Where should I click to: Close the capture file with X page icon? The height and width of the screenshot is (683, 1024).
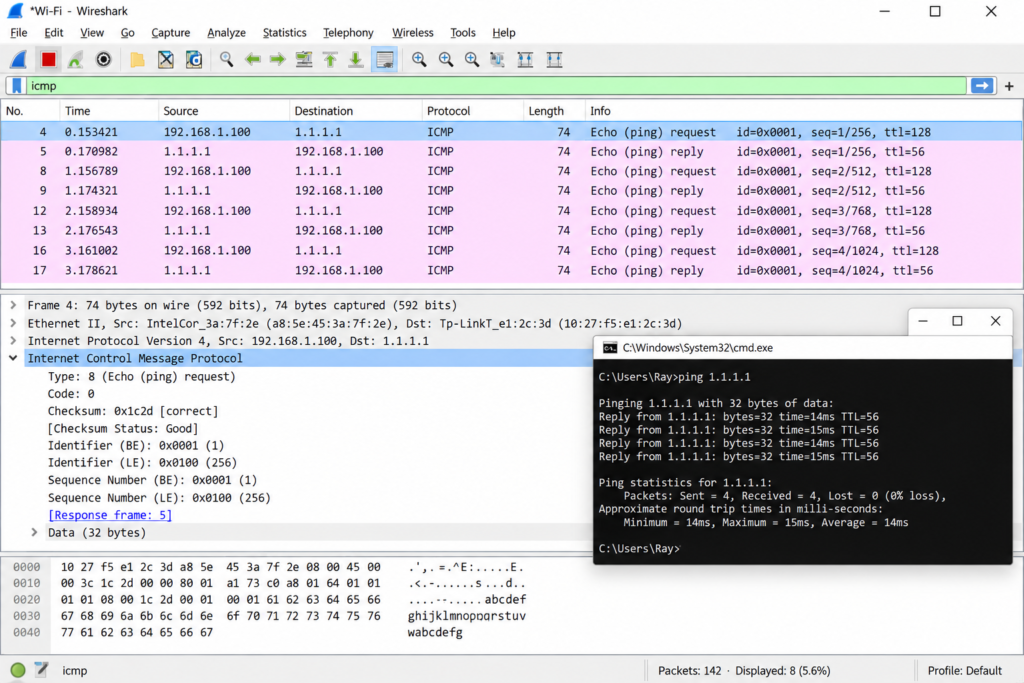click(166, 60)
